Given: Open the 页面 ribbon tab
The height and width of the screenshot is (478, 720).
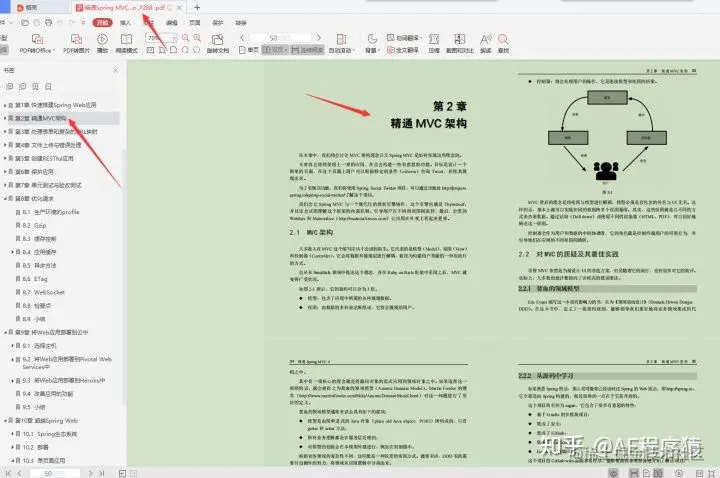Looking at the screenshot, I should point(195,22).
